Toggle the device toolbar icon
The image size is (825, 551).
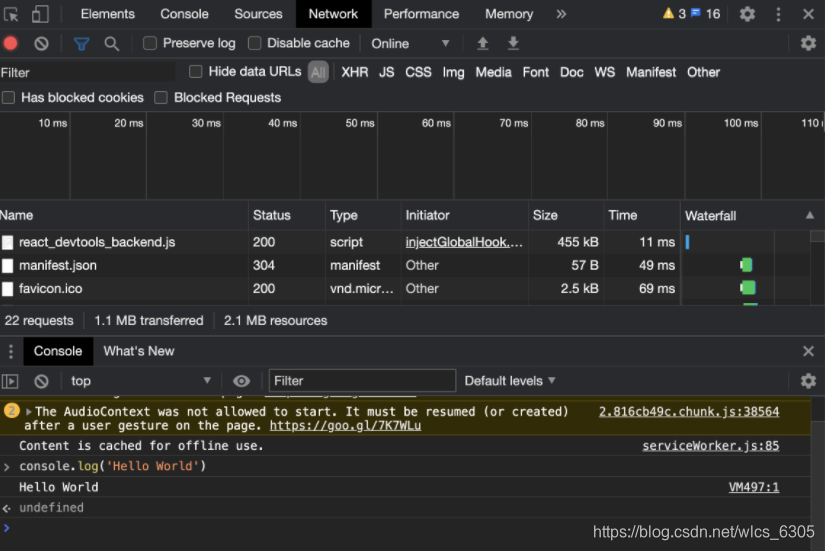(40, 14)
